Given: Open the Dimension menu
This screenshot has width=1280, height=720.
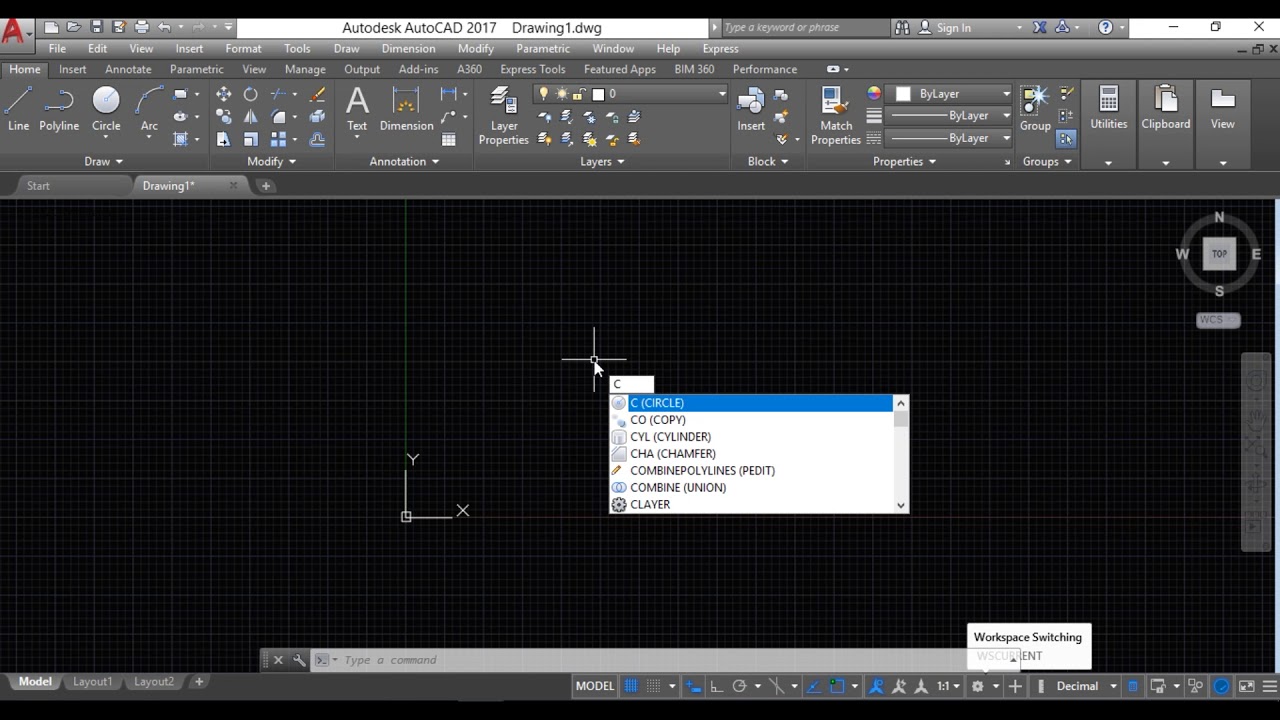Looking at the screenshot, I should [408, 48].
